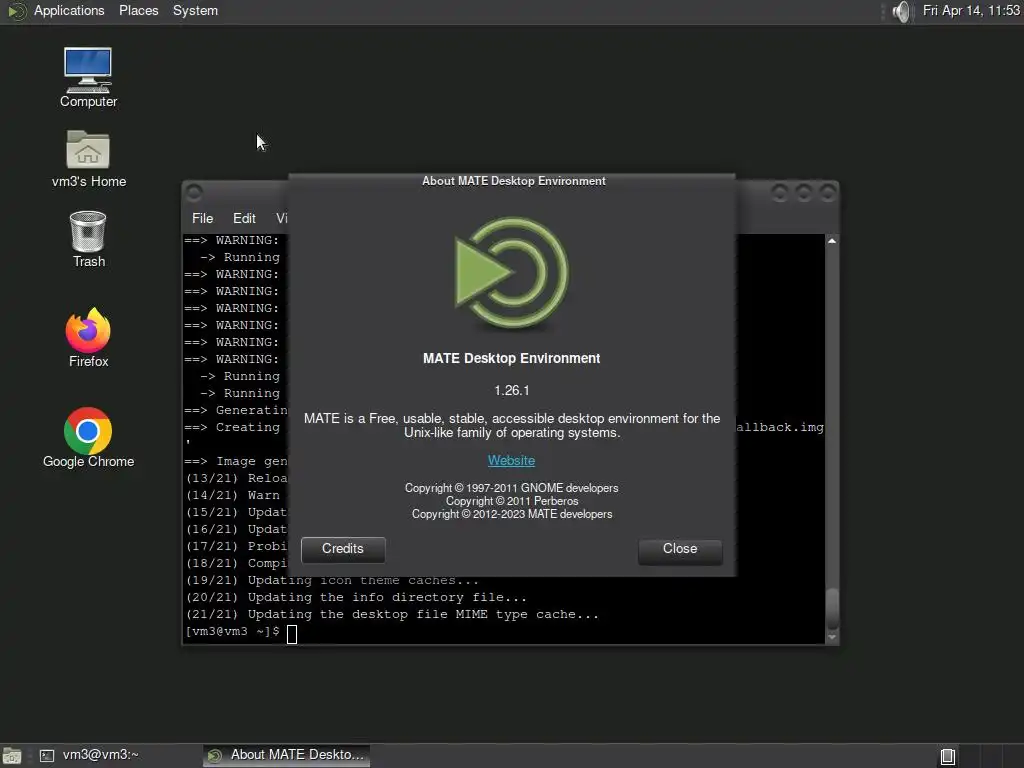Click the 'MATE Desktop Environment' heading
This screenshot has height=768, width=1024.
[x=511, y=359]
